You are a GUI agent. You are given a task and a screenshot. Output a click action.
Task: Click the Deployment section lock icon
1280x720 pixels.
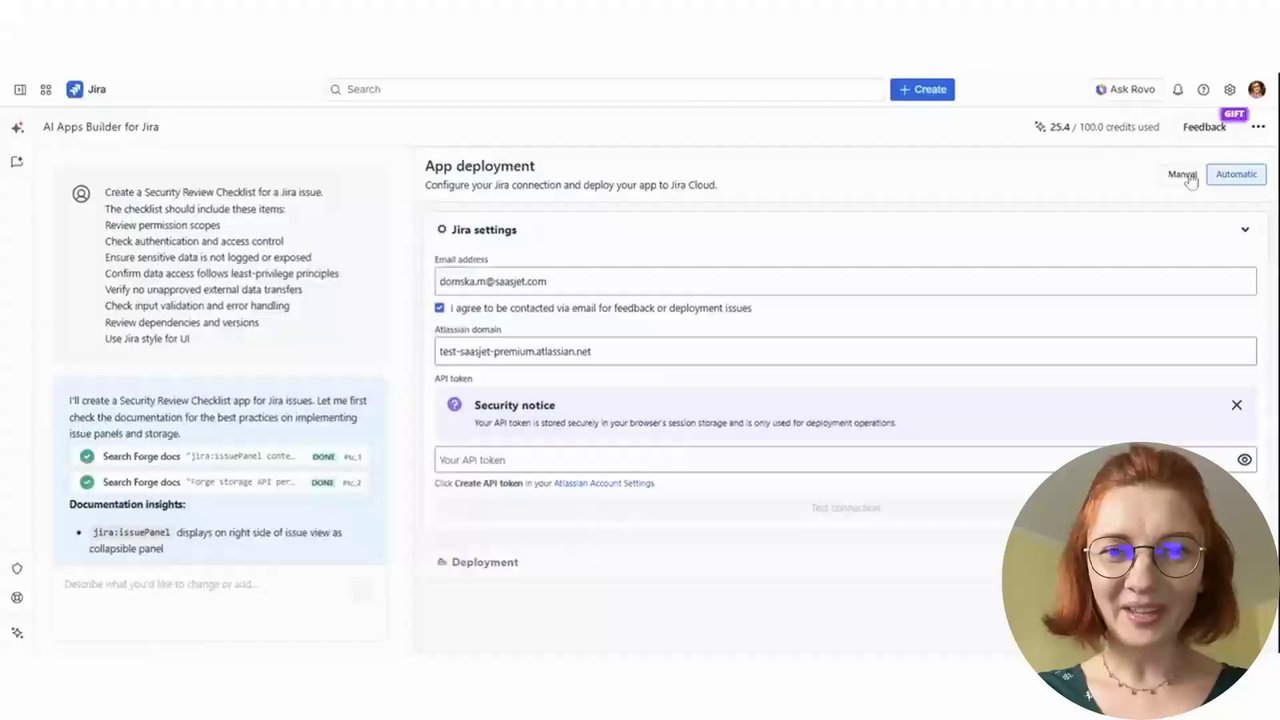(x=442, y=562)
